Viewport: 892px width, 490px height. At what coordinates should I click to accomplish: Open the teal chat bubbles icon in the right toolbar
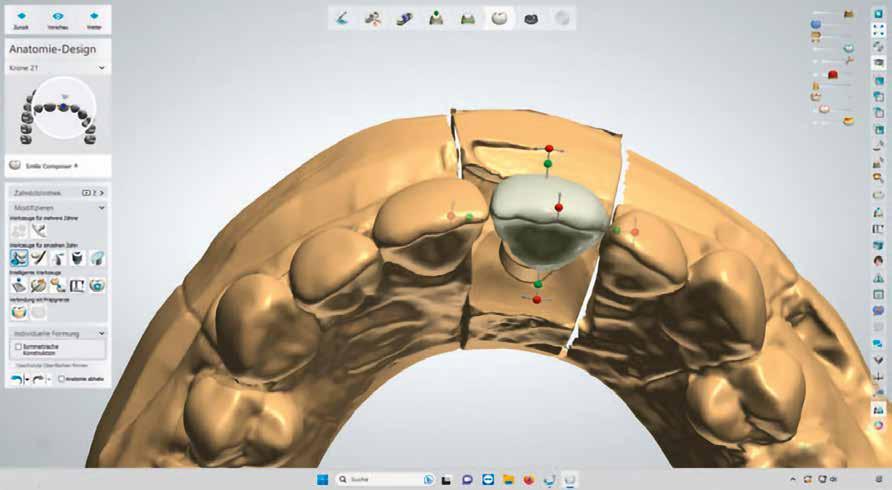pyautogui.click(x=878, y=344)
